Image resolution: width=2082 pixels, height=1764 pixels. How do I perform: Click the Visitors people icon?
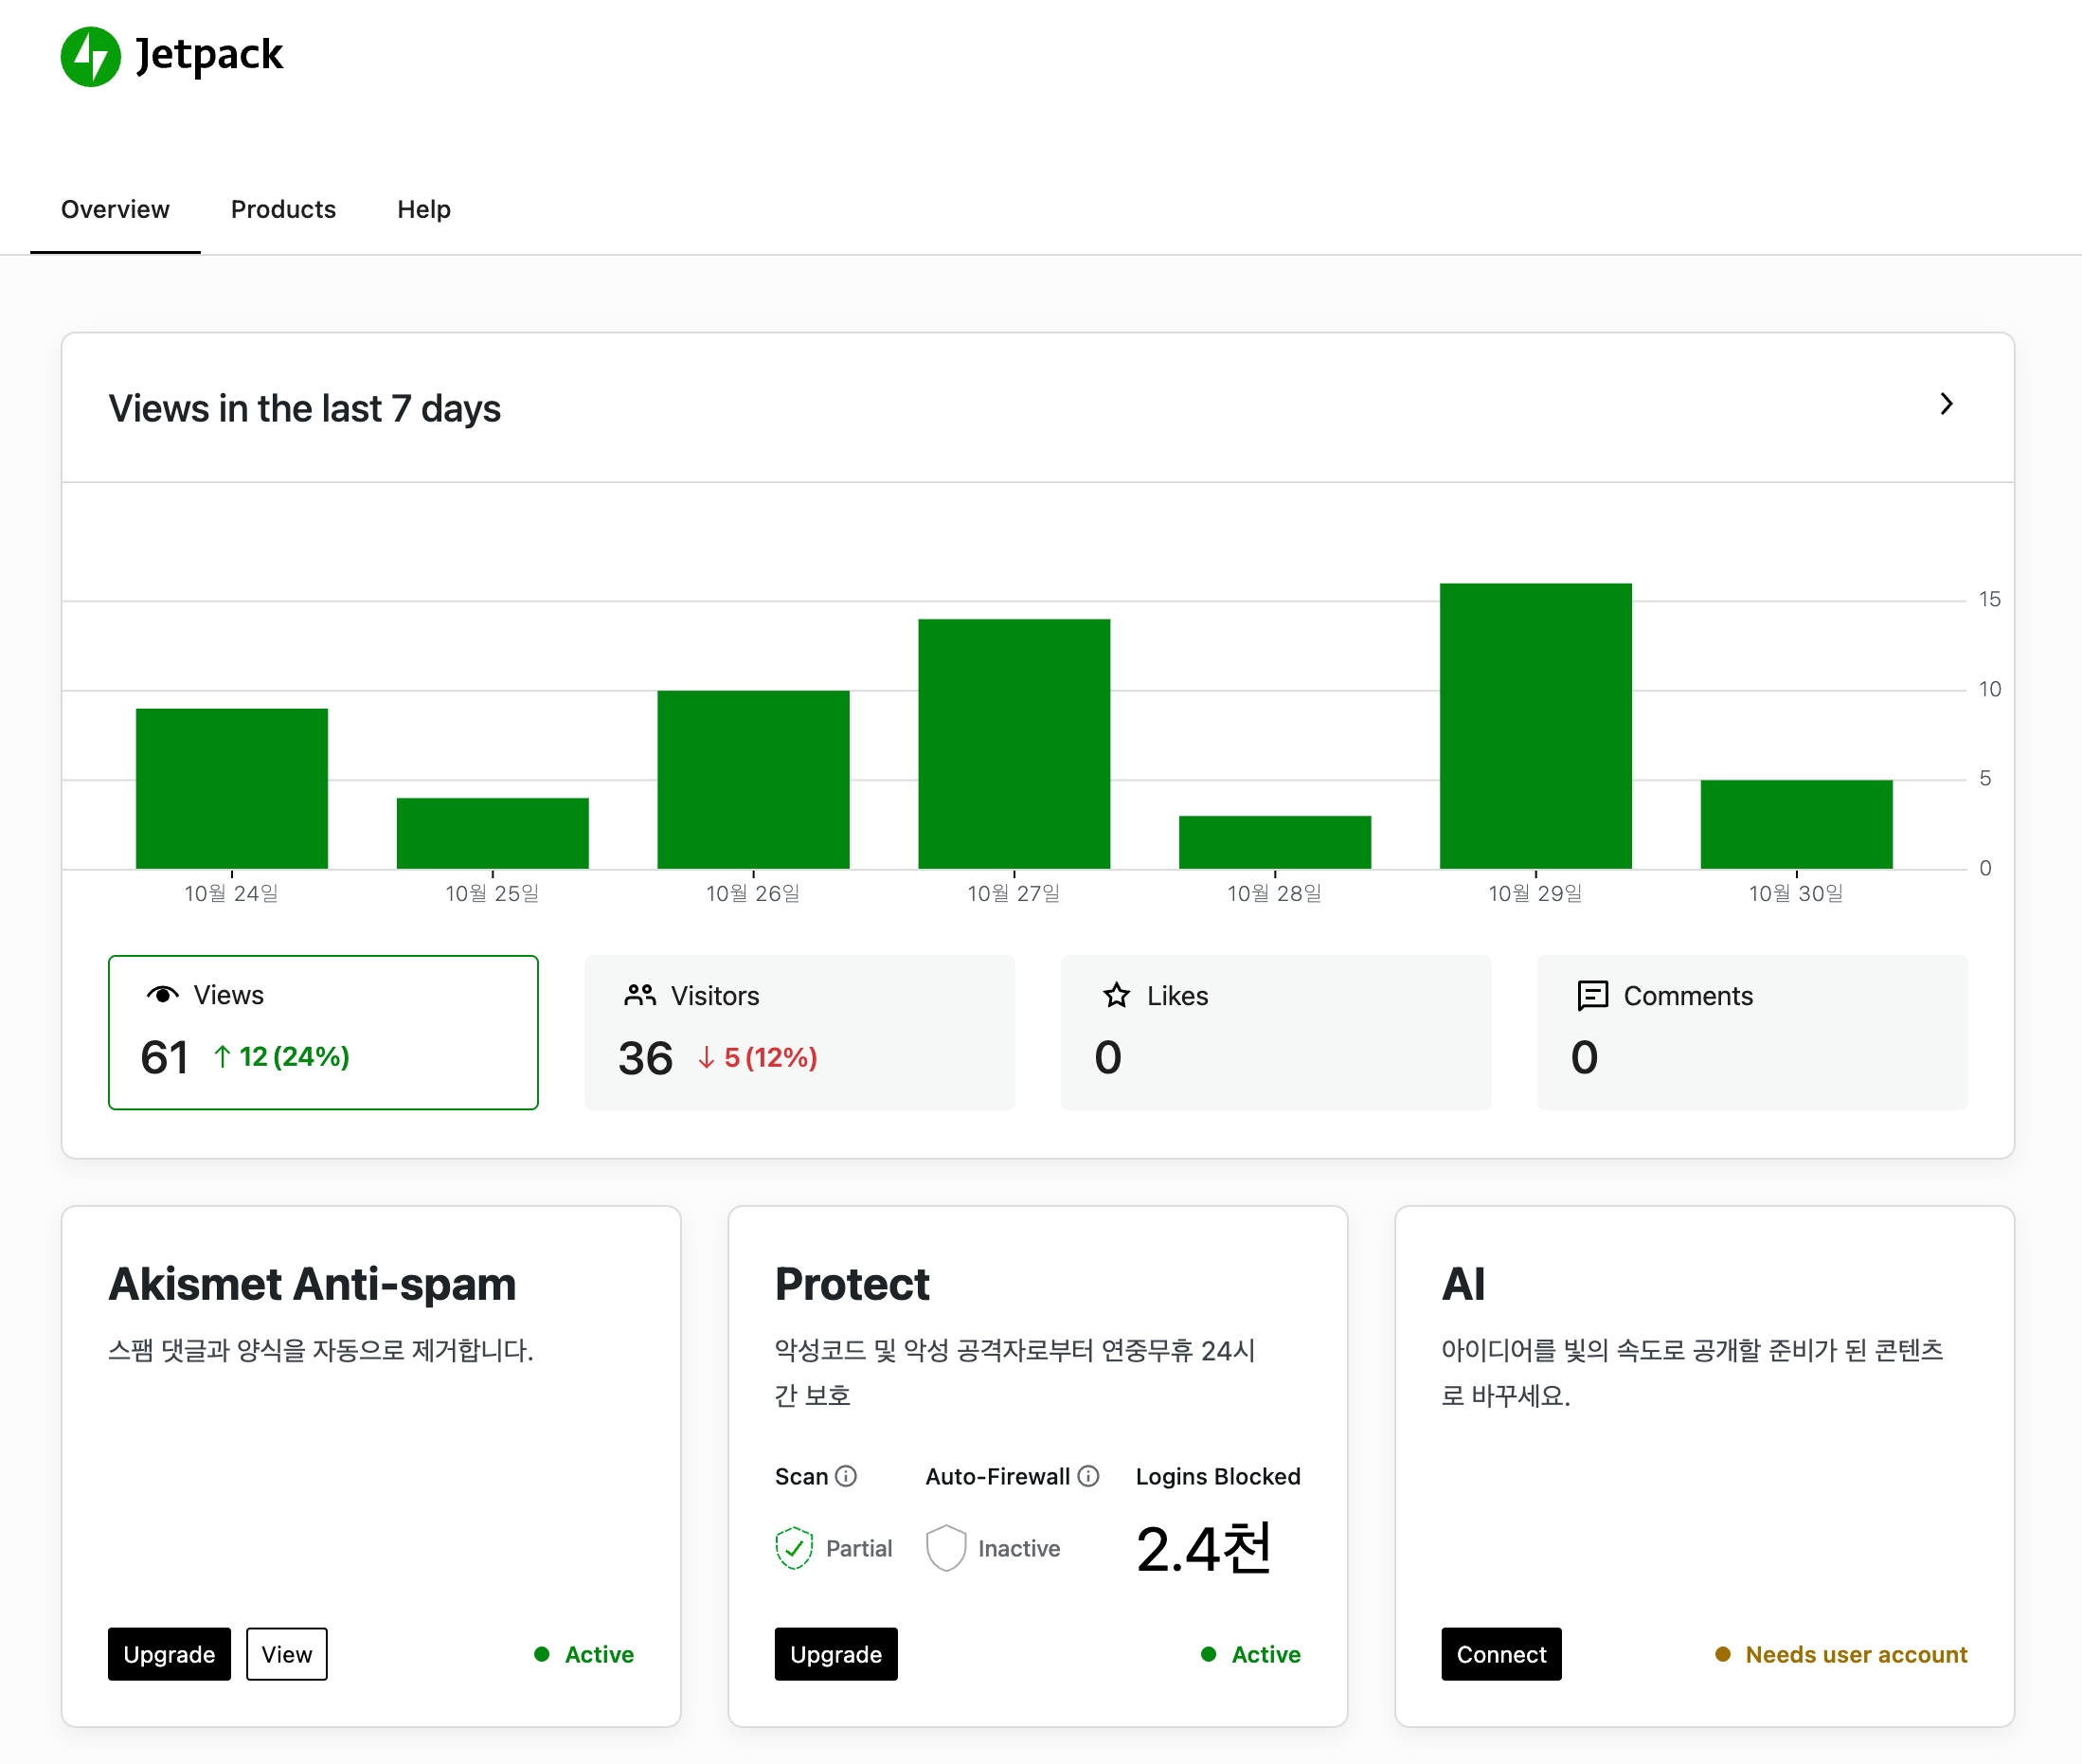click(640, 995)
